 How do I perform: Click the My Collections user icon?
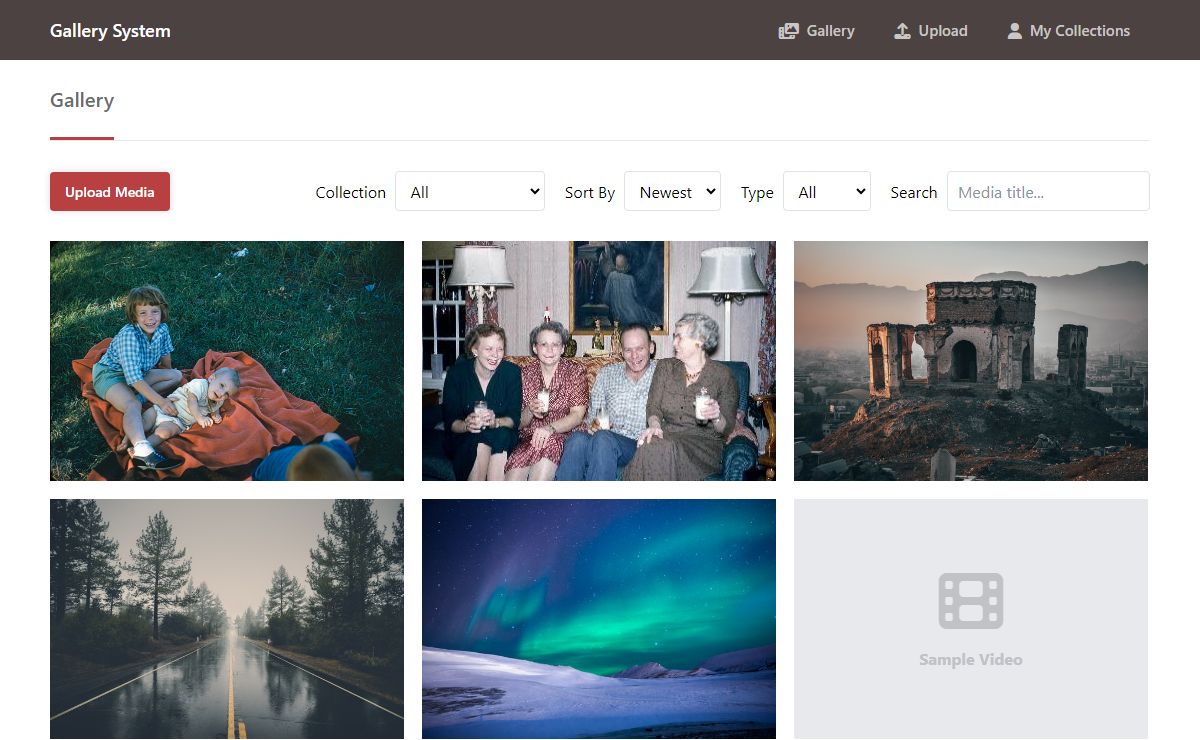(1014, 31)
